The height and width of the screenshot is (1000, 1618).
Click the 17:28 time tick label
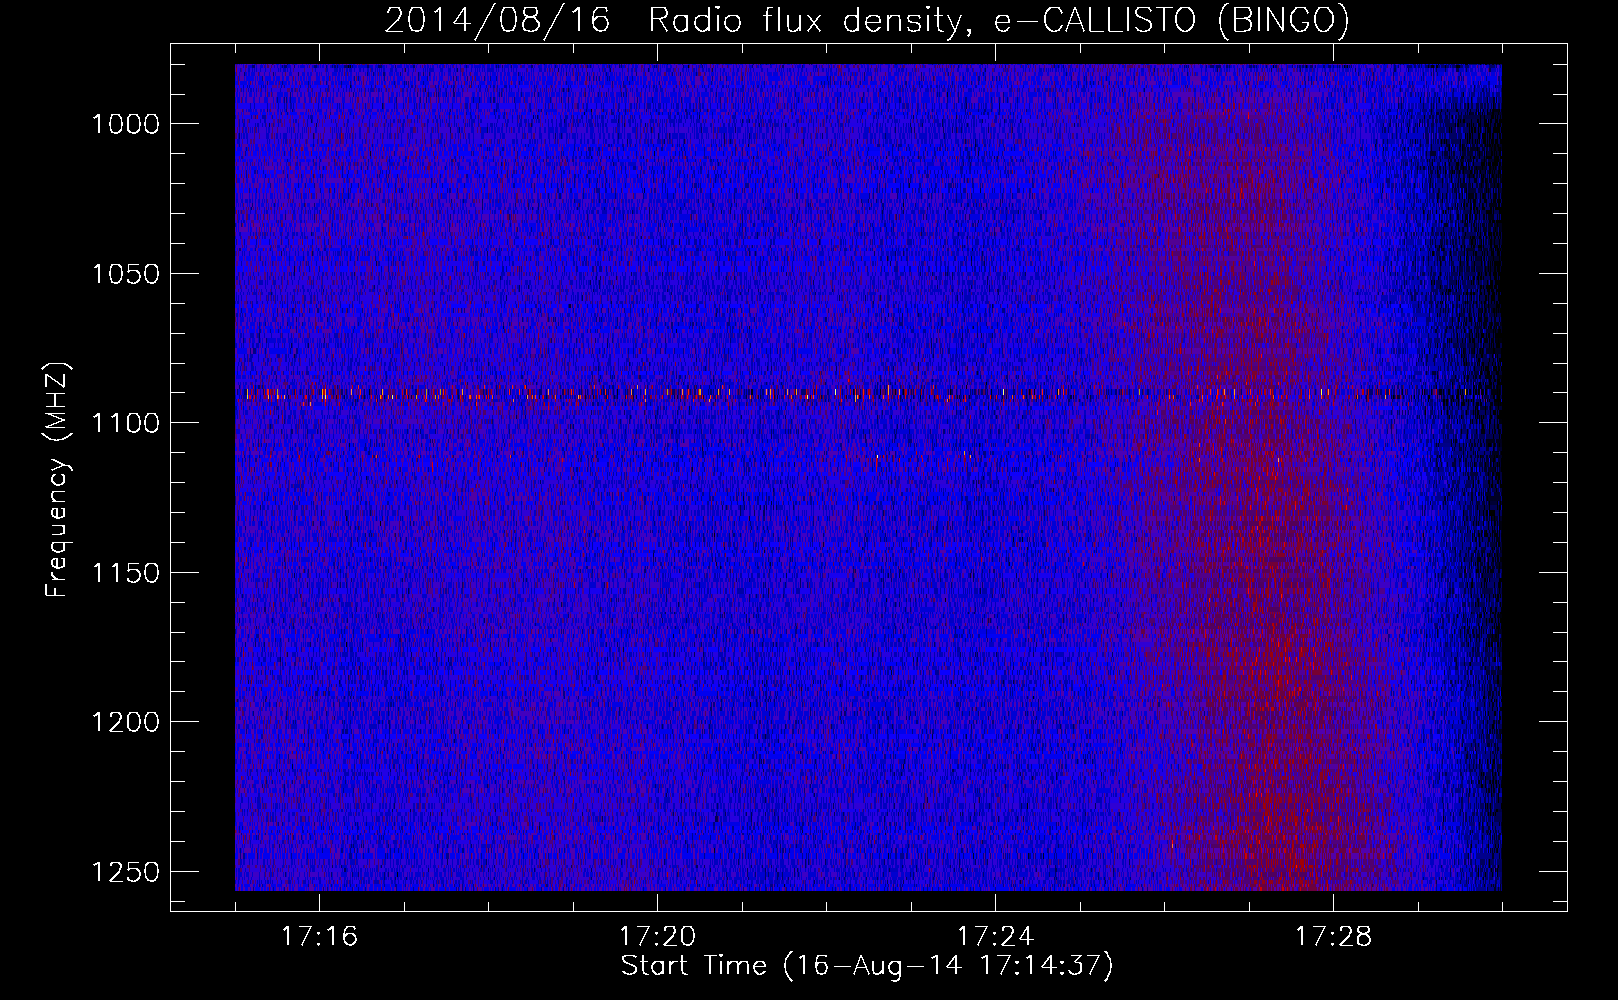[x=1333, y=937]
